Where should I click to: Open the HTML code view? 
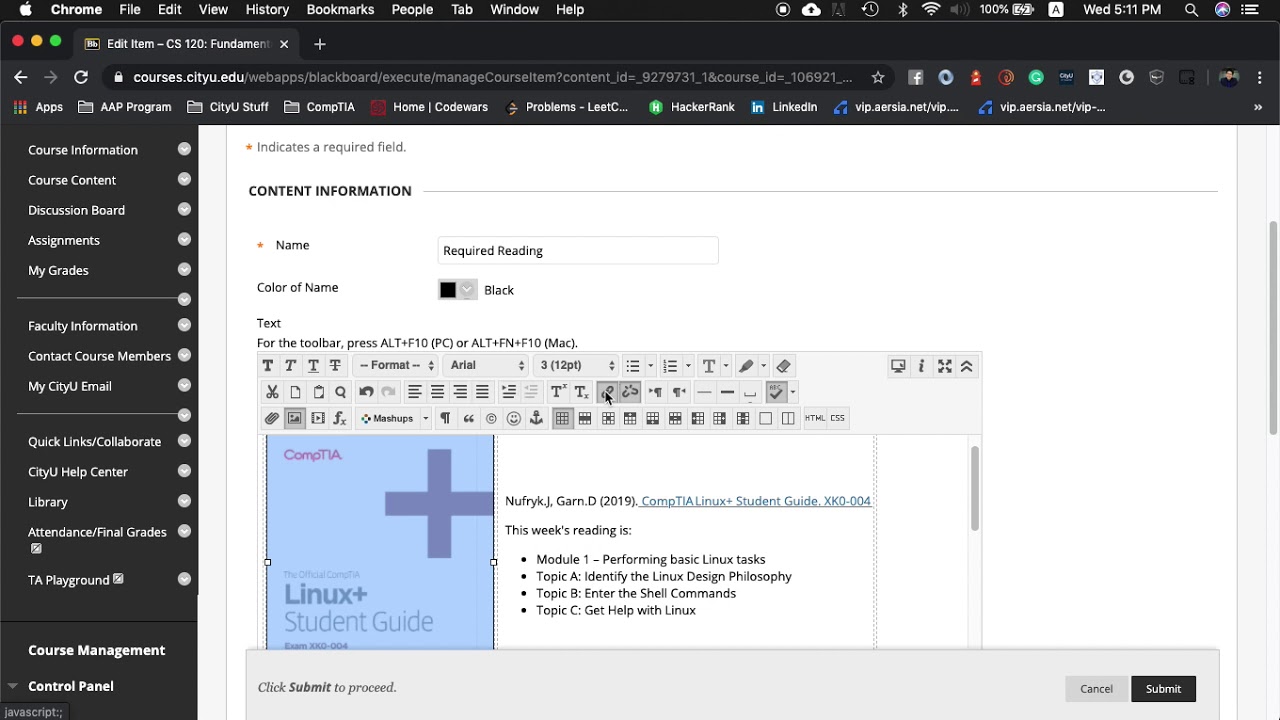click(815, 418)
